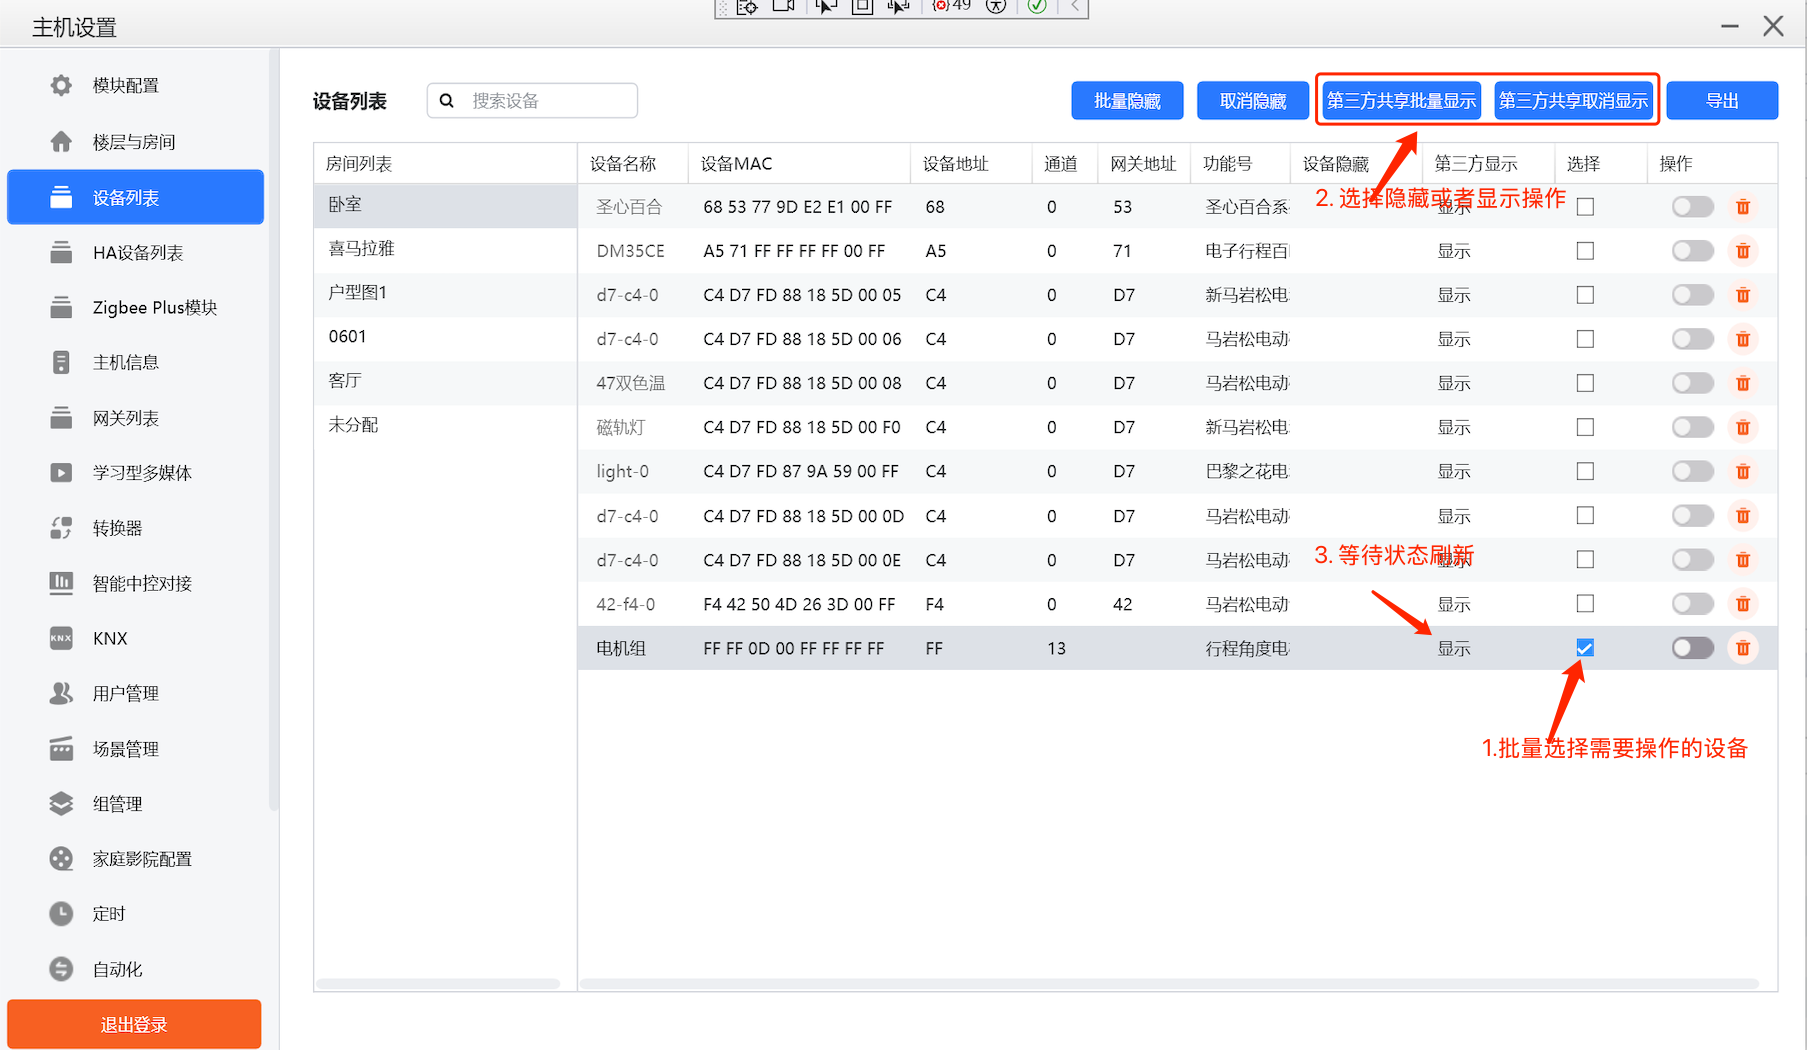Open the 模块配置 sidebar menu
The image size is (1807, 1050).
pos(125,86)
